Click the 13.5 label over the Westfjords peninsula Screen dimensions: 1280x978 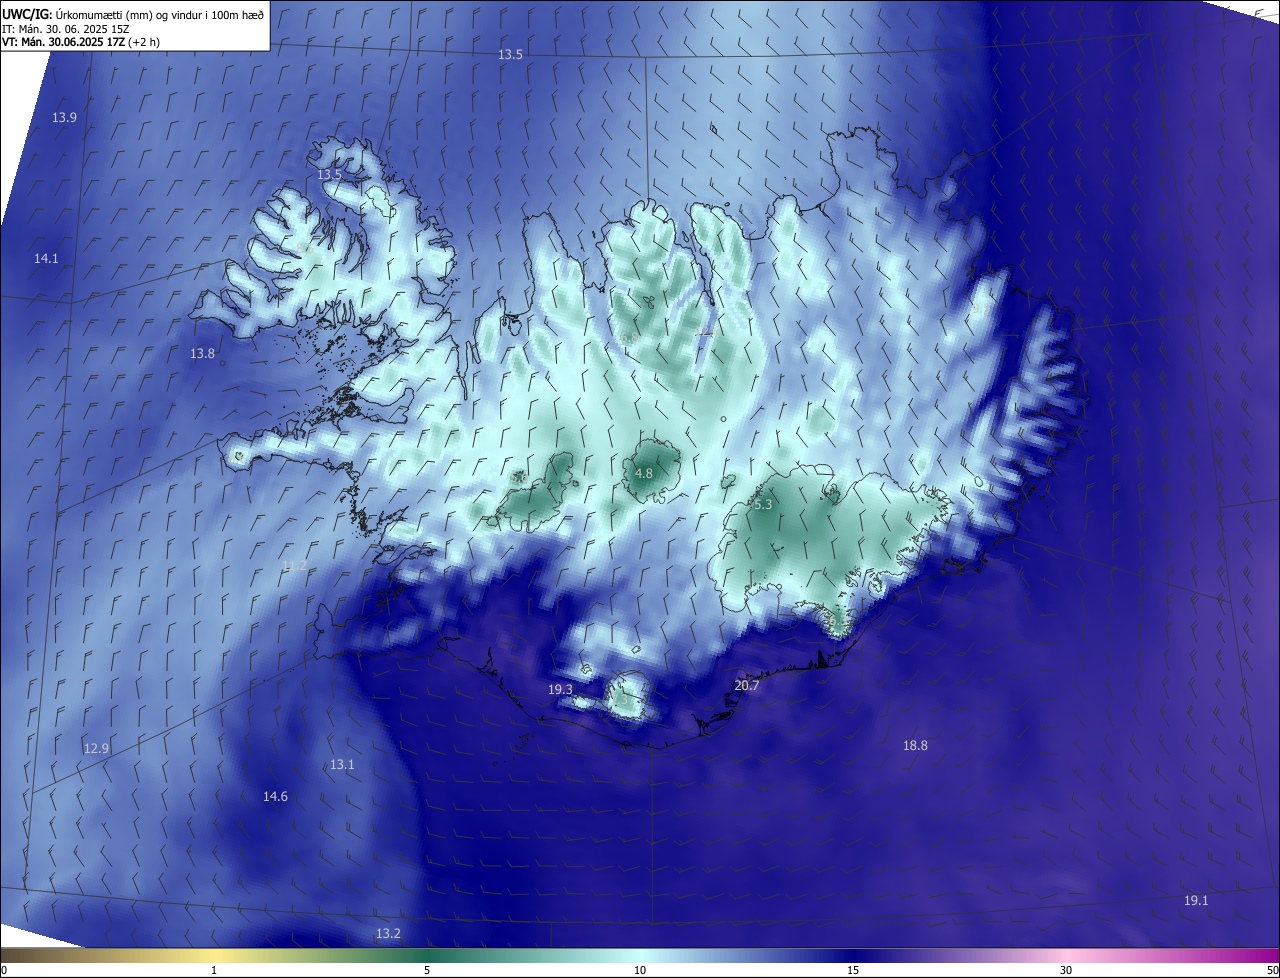click(x=329, y=174)
